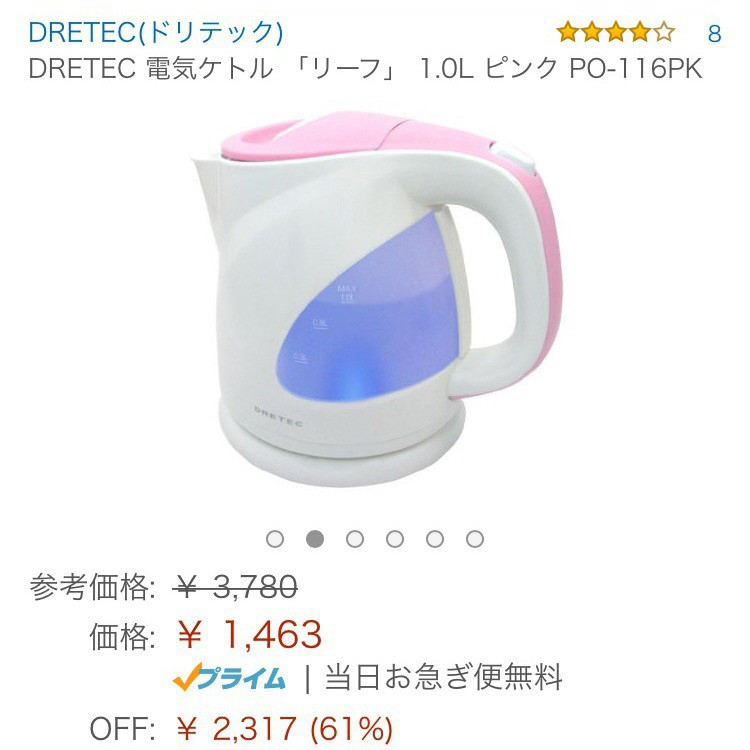Click the empty fifth rating star
This screenshot has height=750, width=750.
point(664,32)
